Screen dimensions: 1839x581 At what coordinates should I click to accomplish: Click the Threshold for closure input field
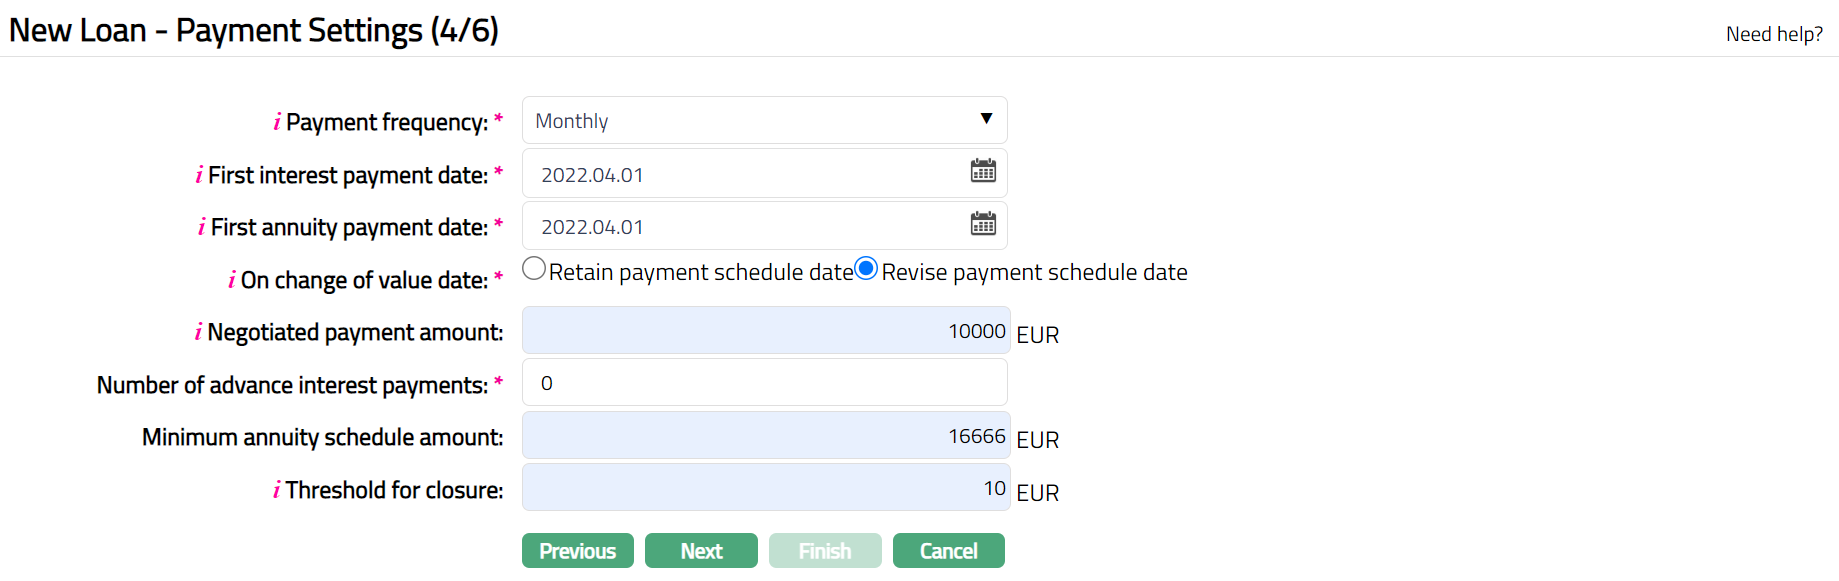pos(765,488)
